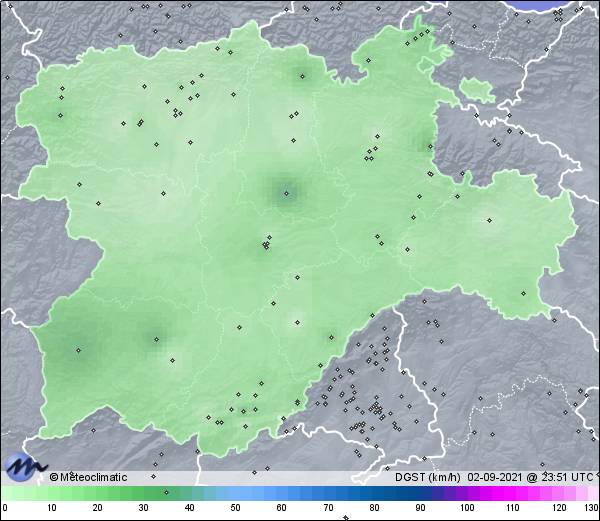The image size is (600, 521).
Task: Click the small detached green enclave region
Action: coord(477,90)
